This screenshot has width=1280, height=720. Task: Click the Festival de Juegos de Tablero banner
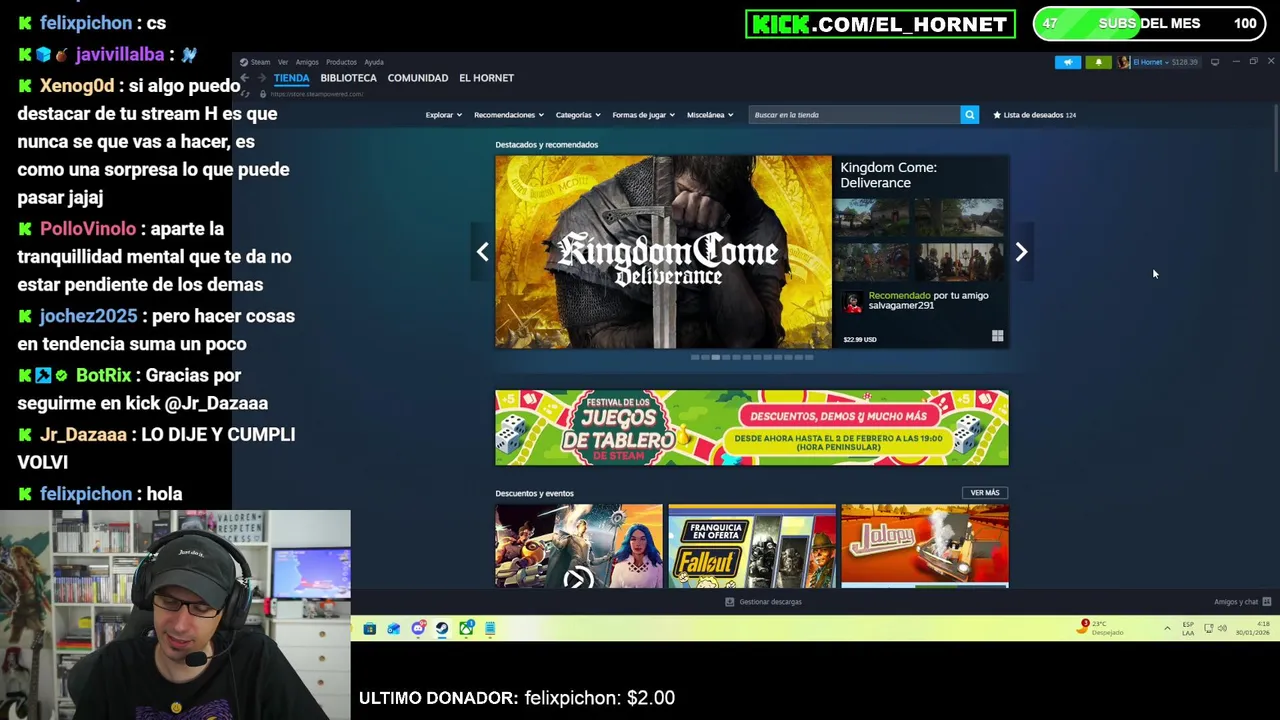point(752,428)
